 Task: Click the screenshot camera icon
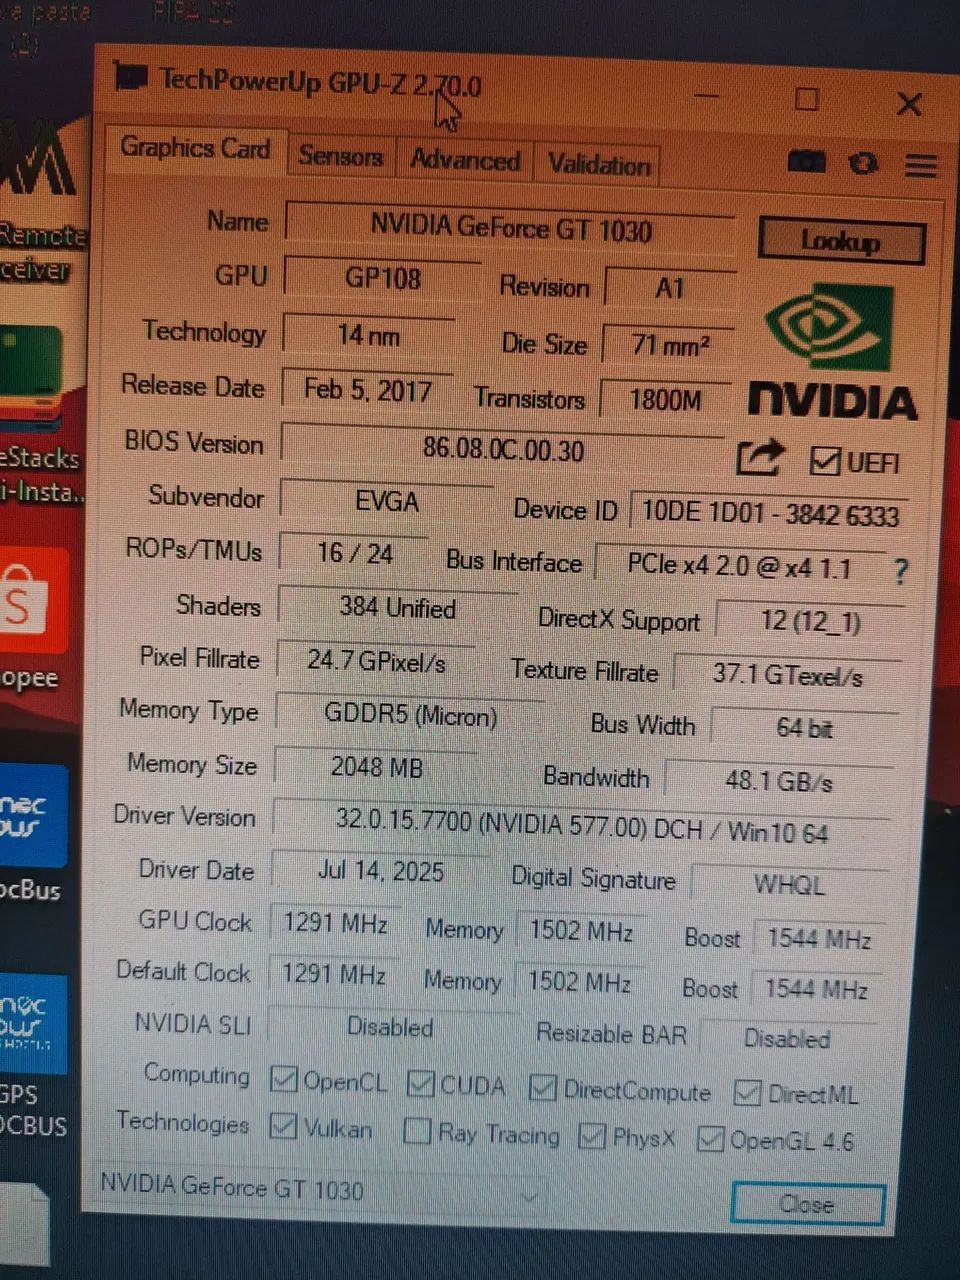coord(807,162)
